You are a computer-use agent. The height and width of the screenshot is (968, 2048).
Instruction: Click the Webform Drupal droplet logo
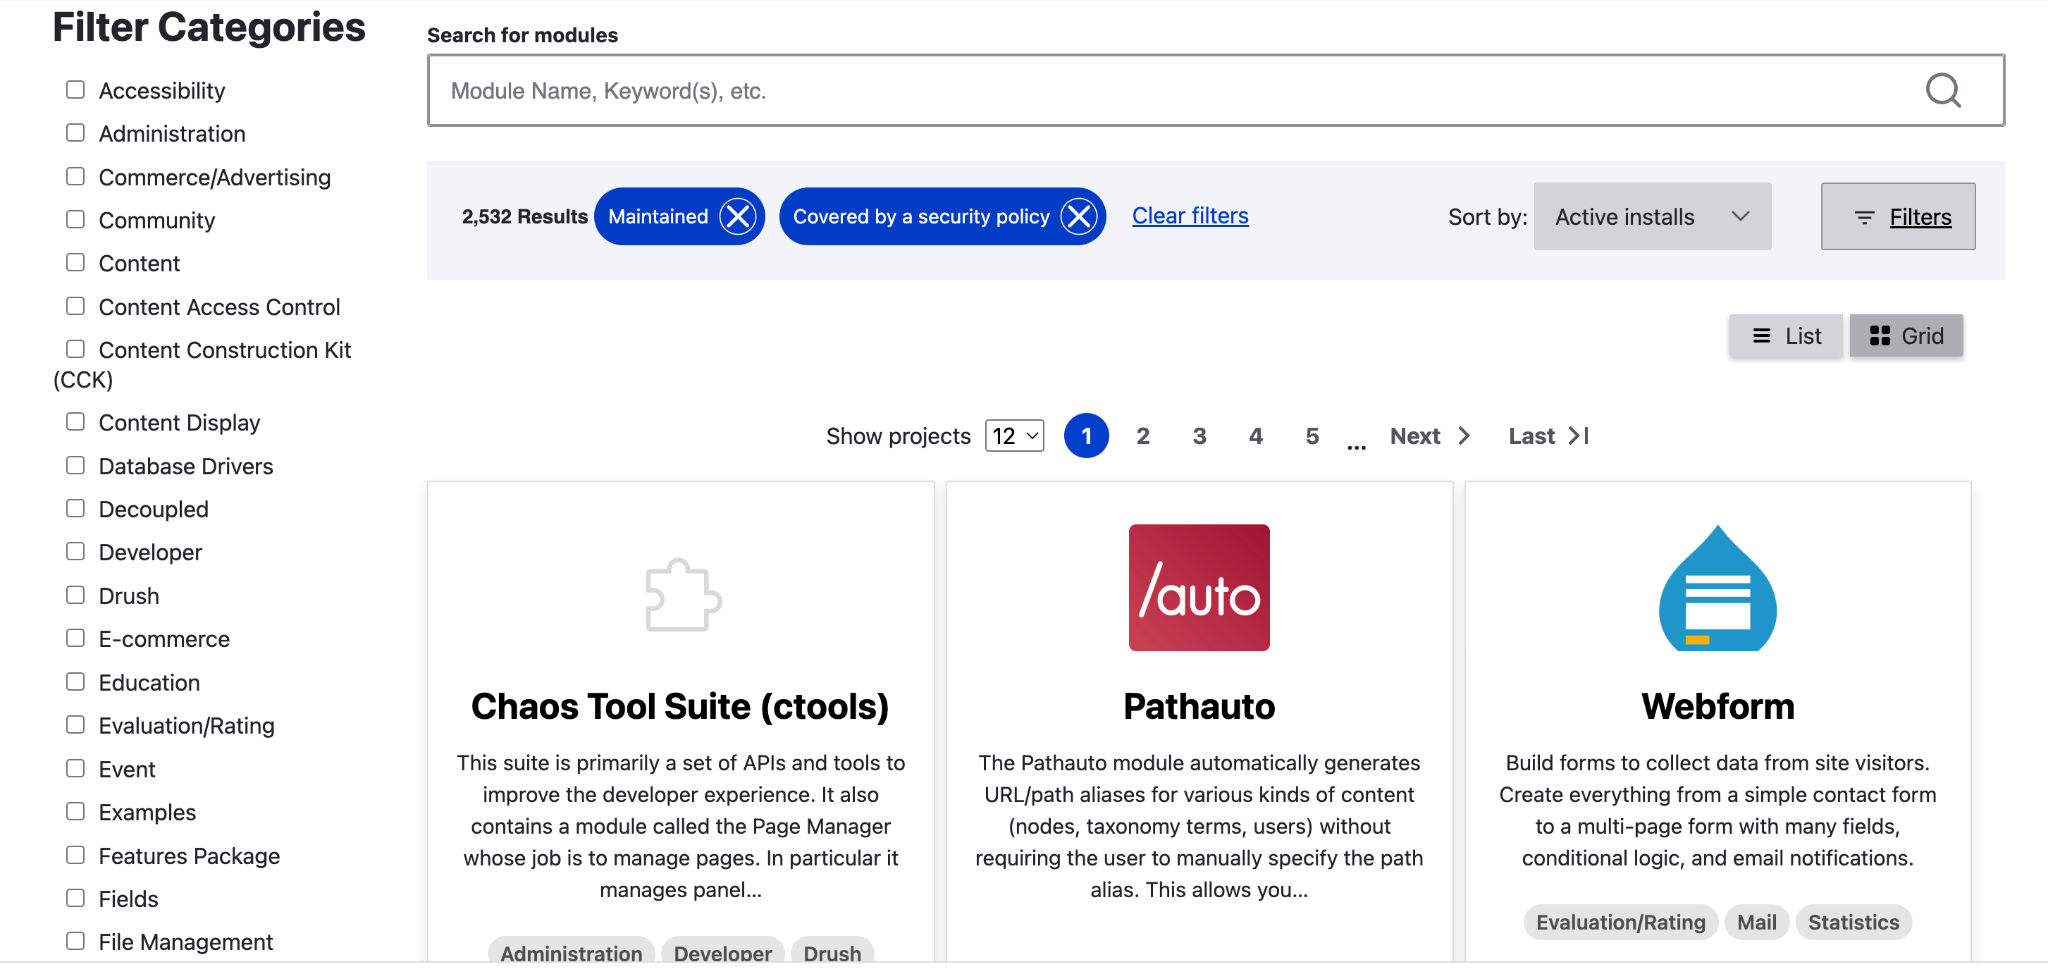tap(1717, 592)
